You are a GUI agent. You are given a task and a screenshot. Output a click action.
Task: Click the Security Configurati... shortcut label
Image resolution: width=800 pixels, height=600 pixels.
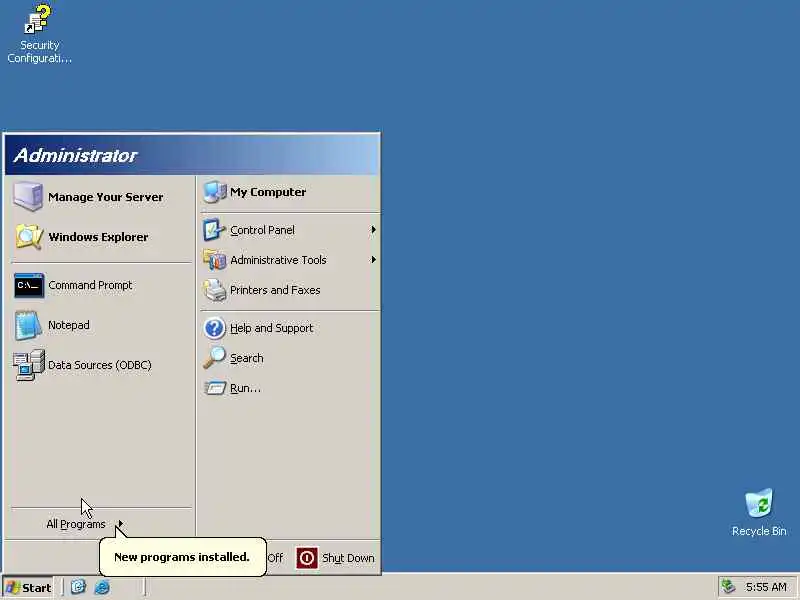39,52
